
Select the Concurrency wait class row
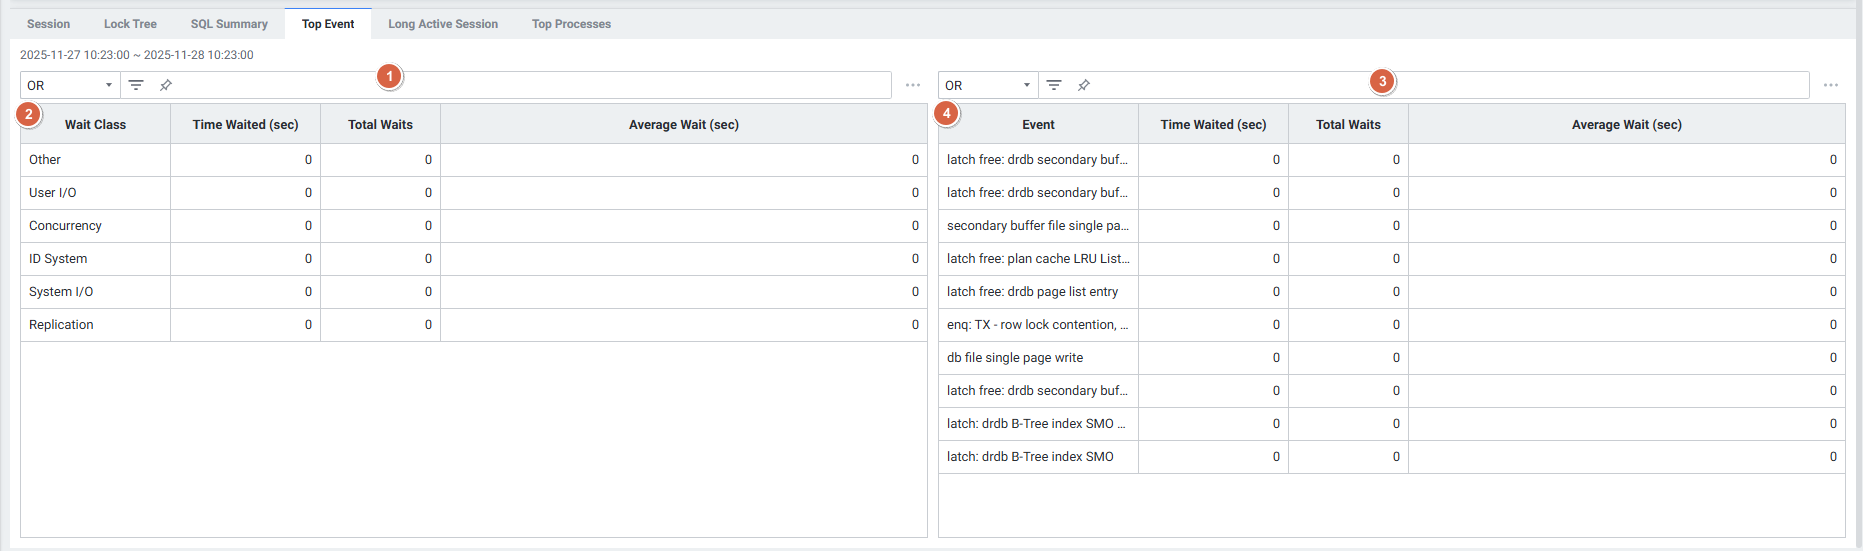[x=65, y=226]
